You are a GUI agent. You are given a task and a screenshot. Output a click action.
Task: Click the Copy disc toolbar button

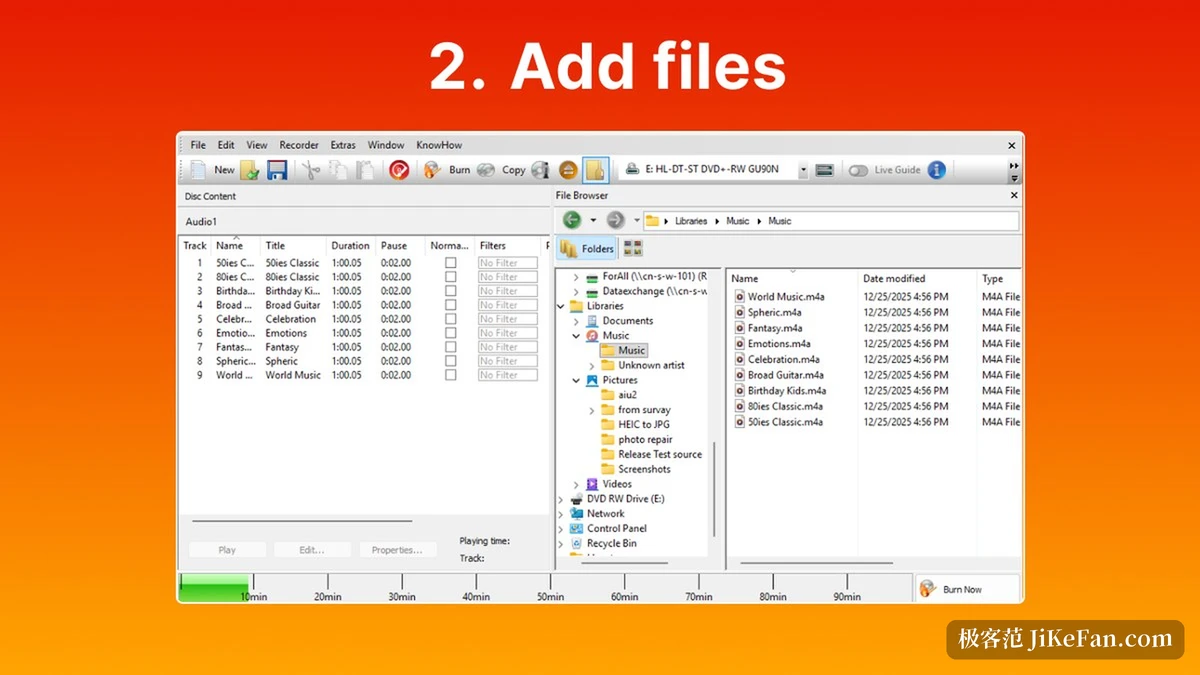point(501,170)
